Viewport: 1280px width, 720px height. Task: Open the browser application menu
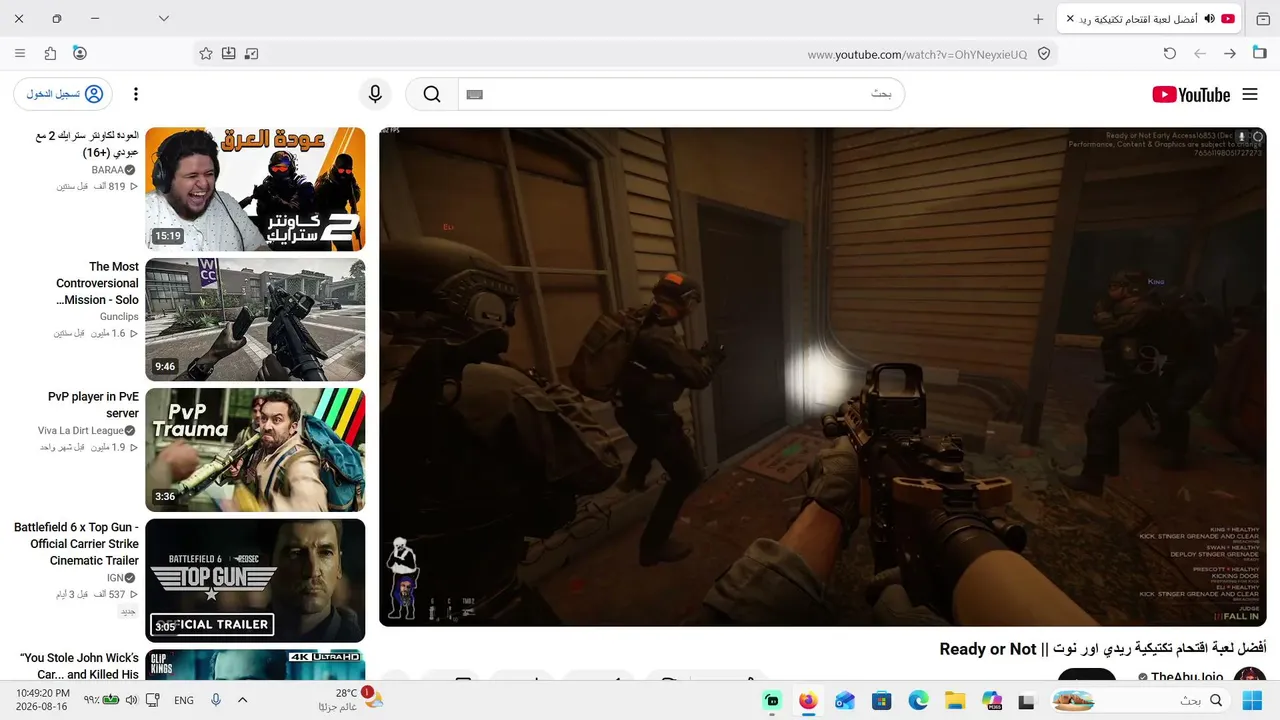pos(20,54)
